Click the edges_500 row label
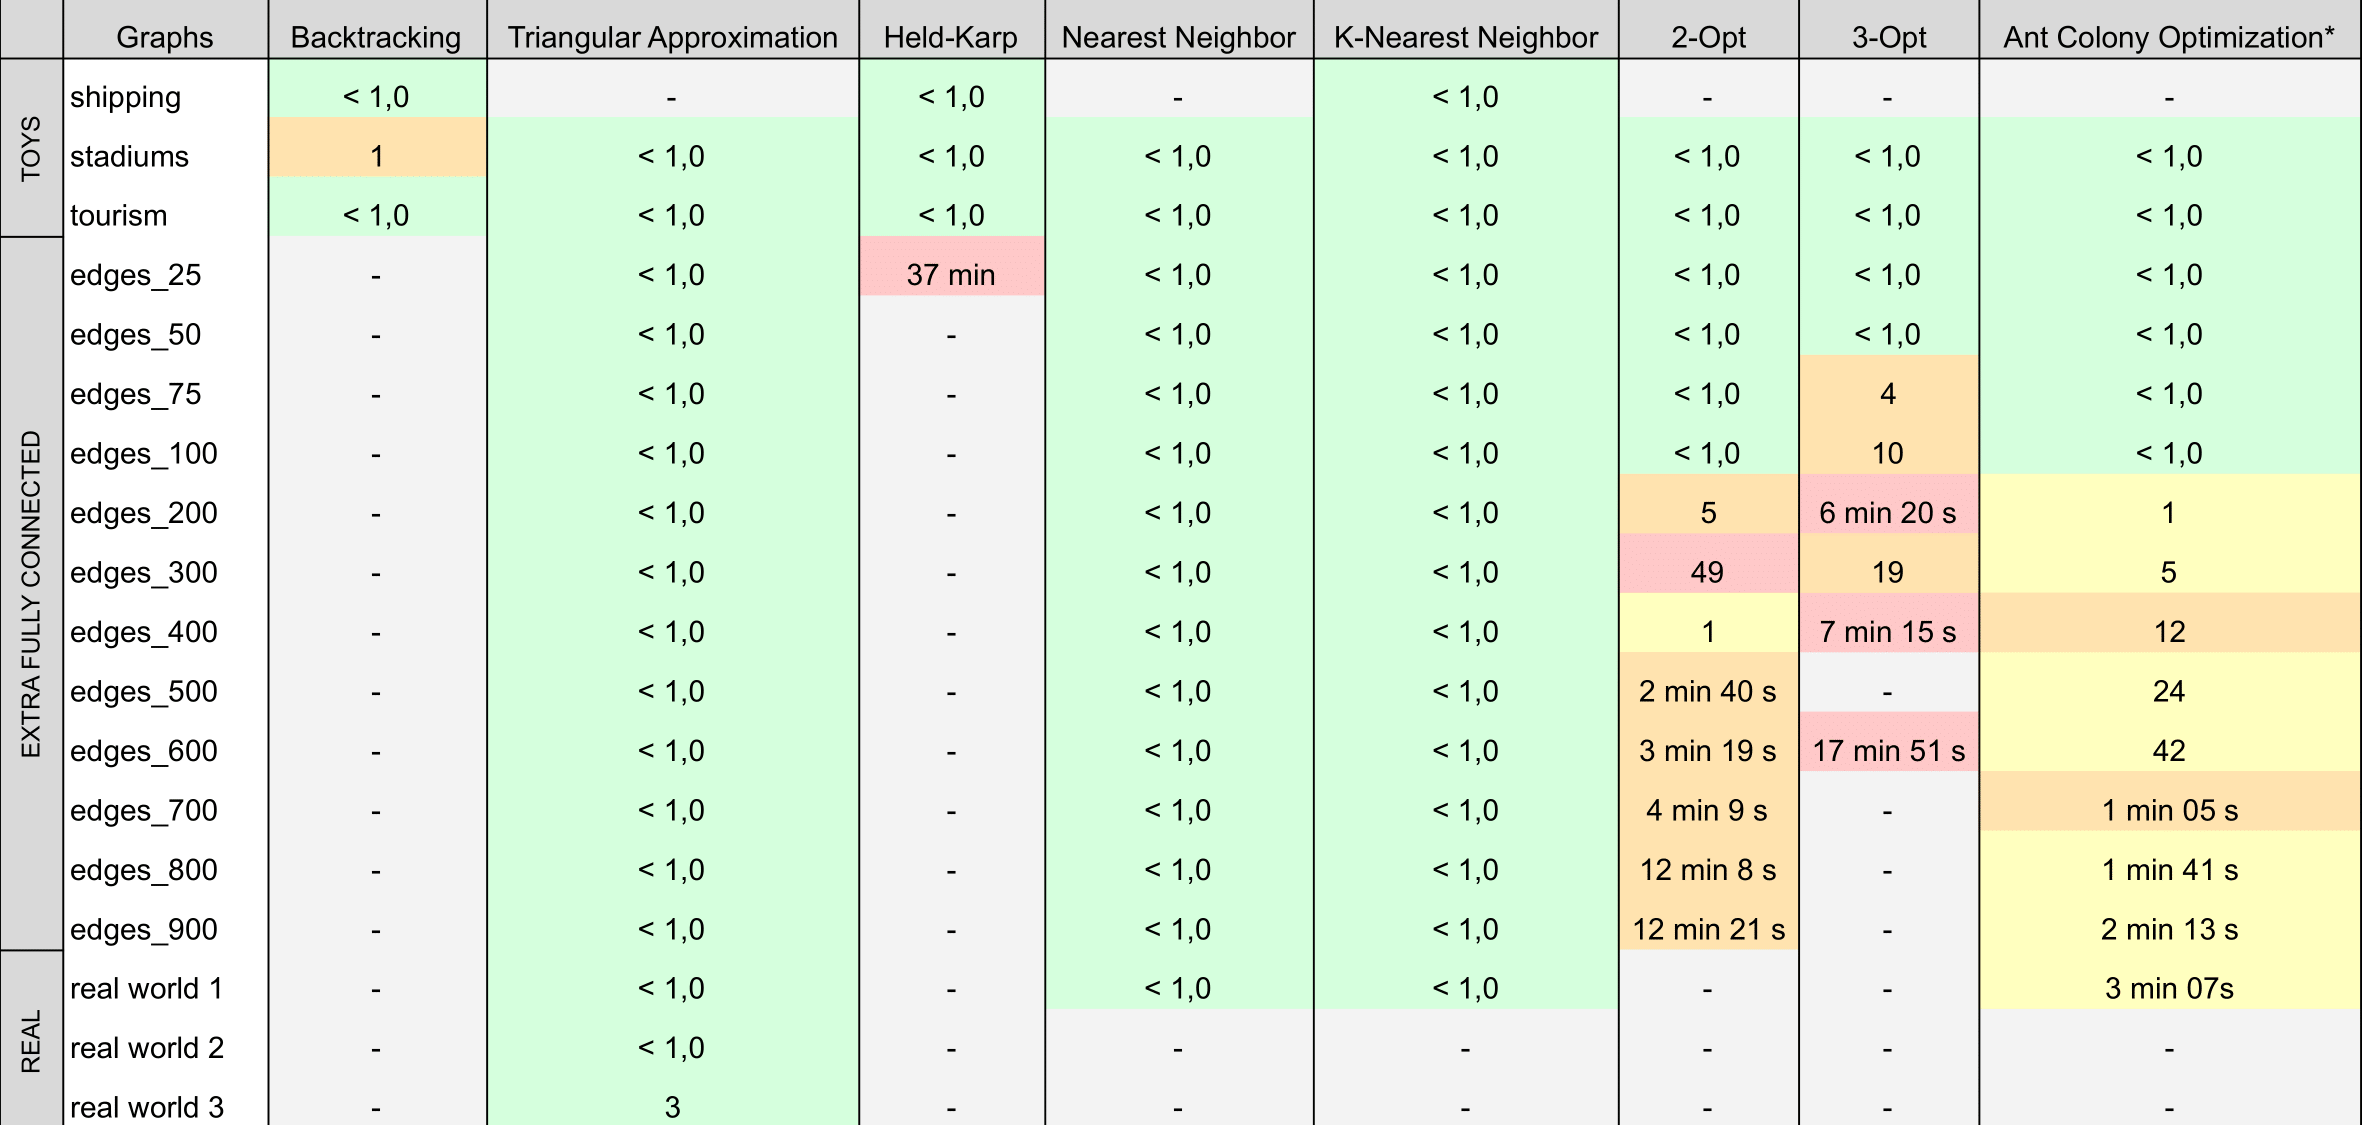This screenshot has height=1125, width=2362. coord(144,692)
